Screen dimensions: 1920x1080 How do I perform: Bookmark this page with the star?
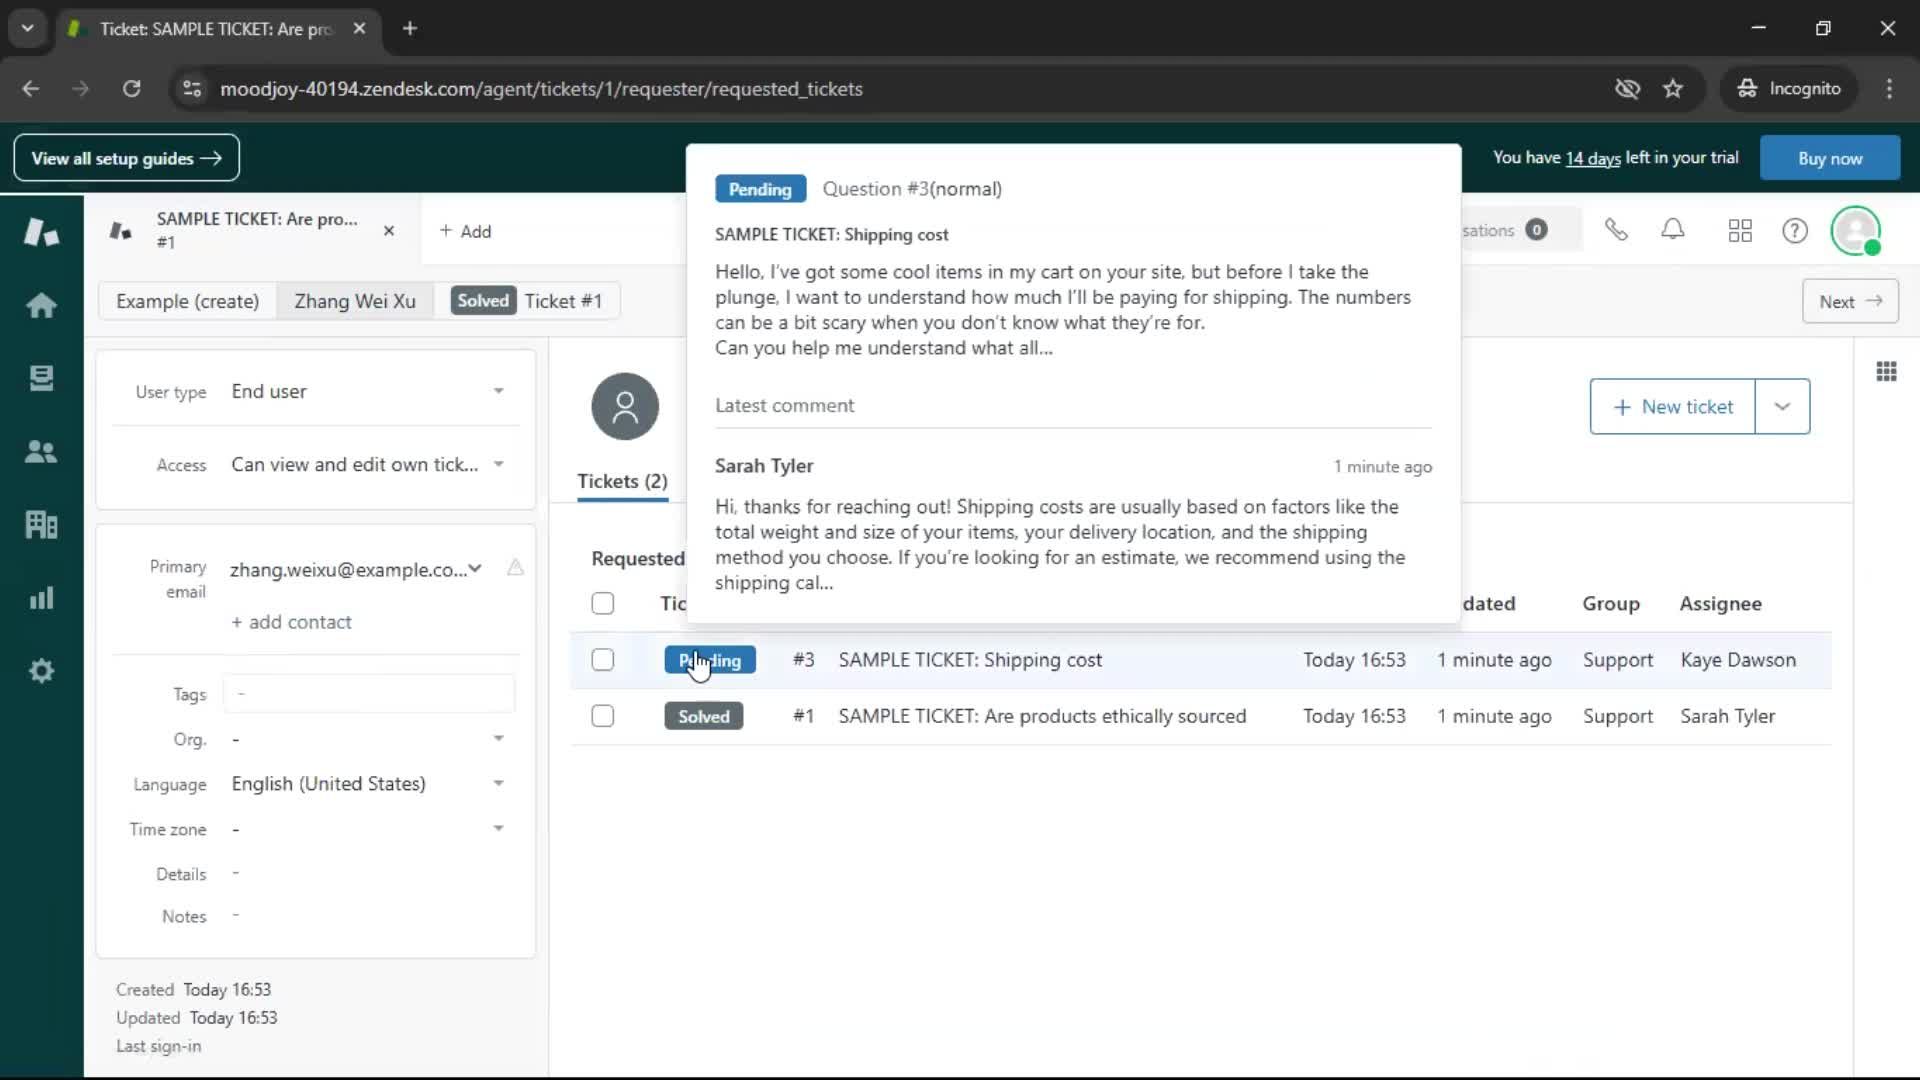[1673, 88]
